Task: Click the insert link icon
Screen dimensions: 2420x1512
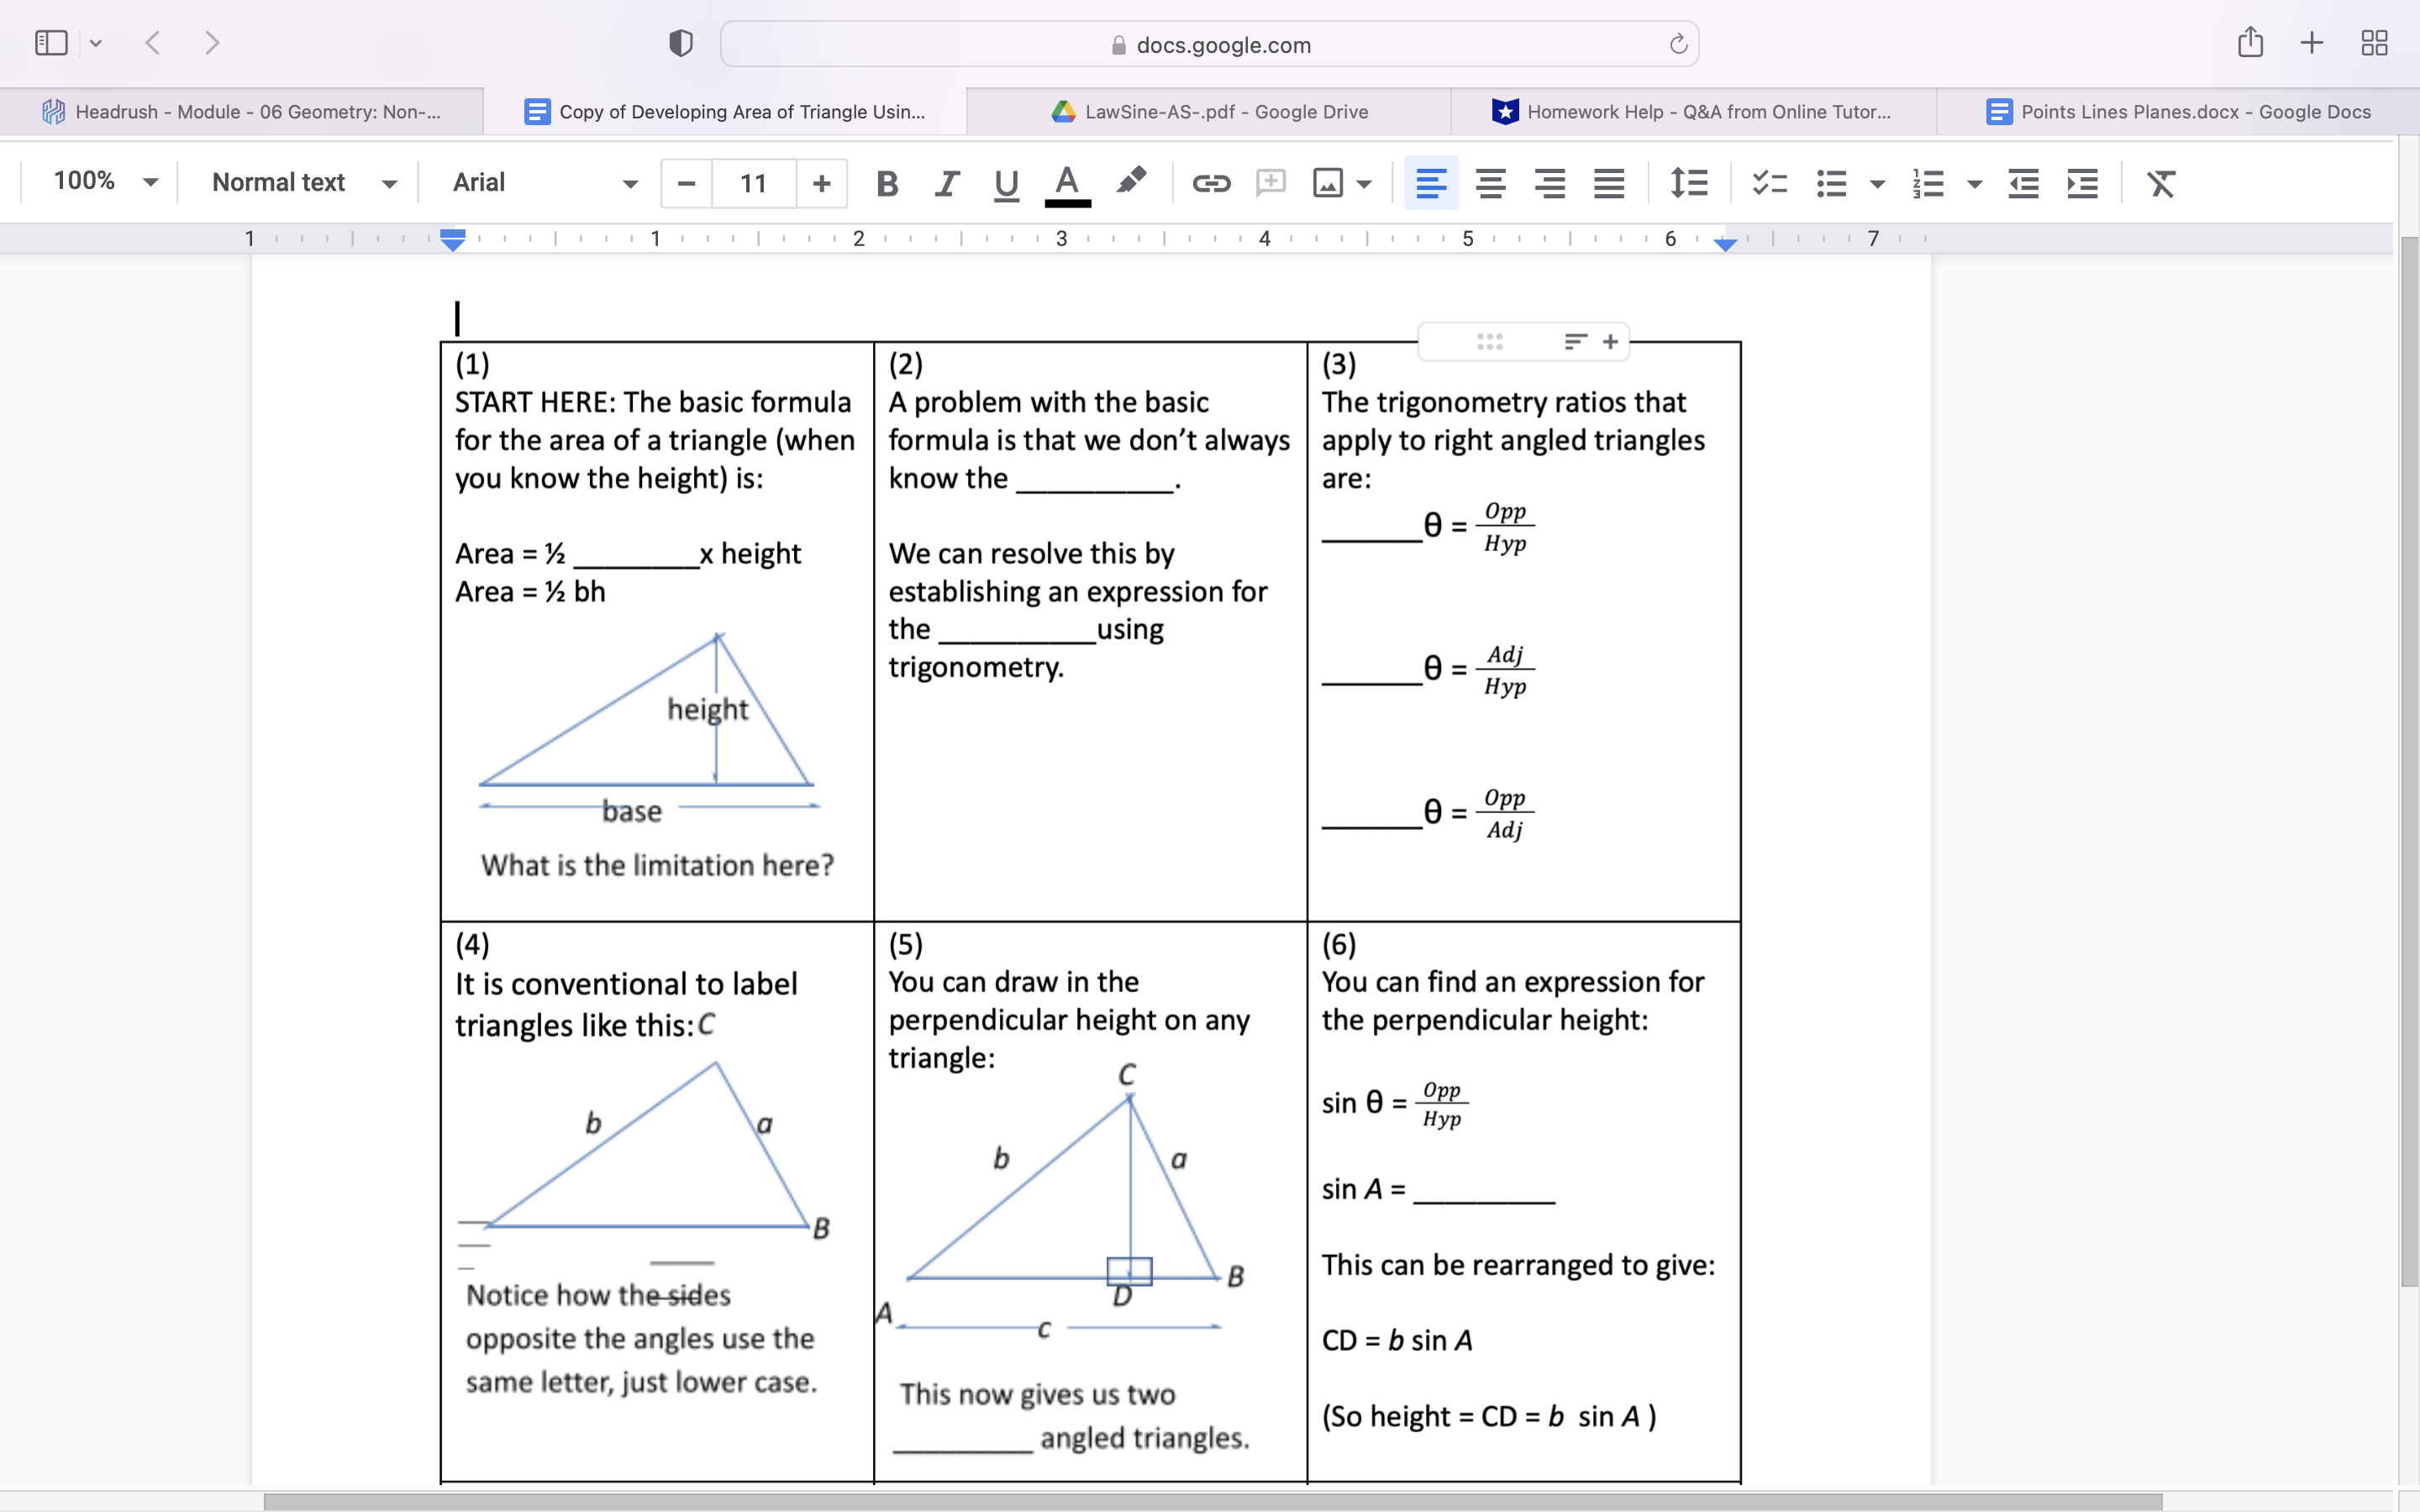Action: tap(1210, 183)
